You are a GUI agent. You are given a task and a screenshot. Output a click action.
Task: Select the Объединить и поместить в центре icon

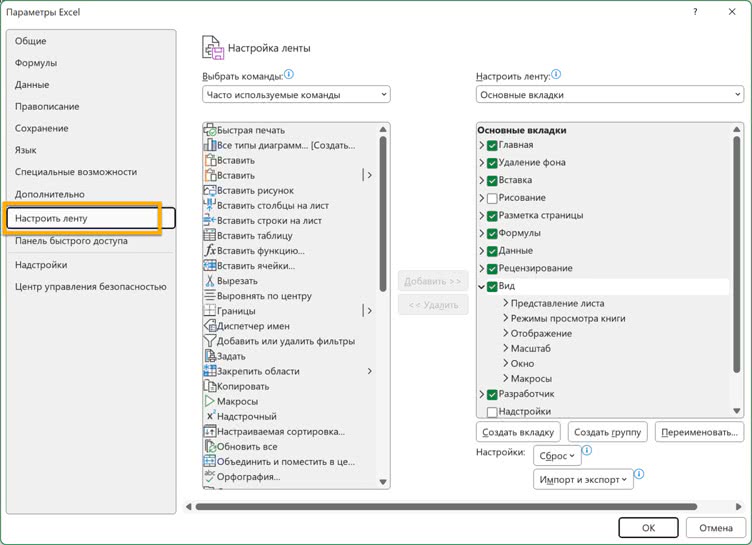click(210, 461)
